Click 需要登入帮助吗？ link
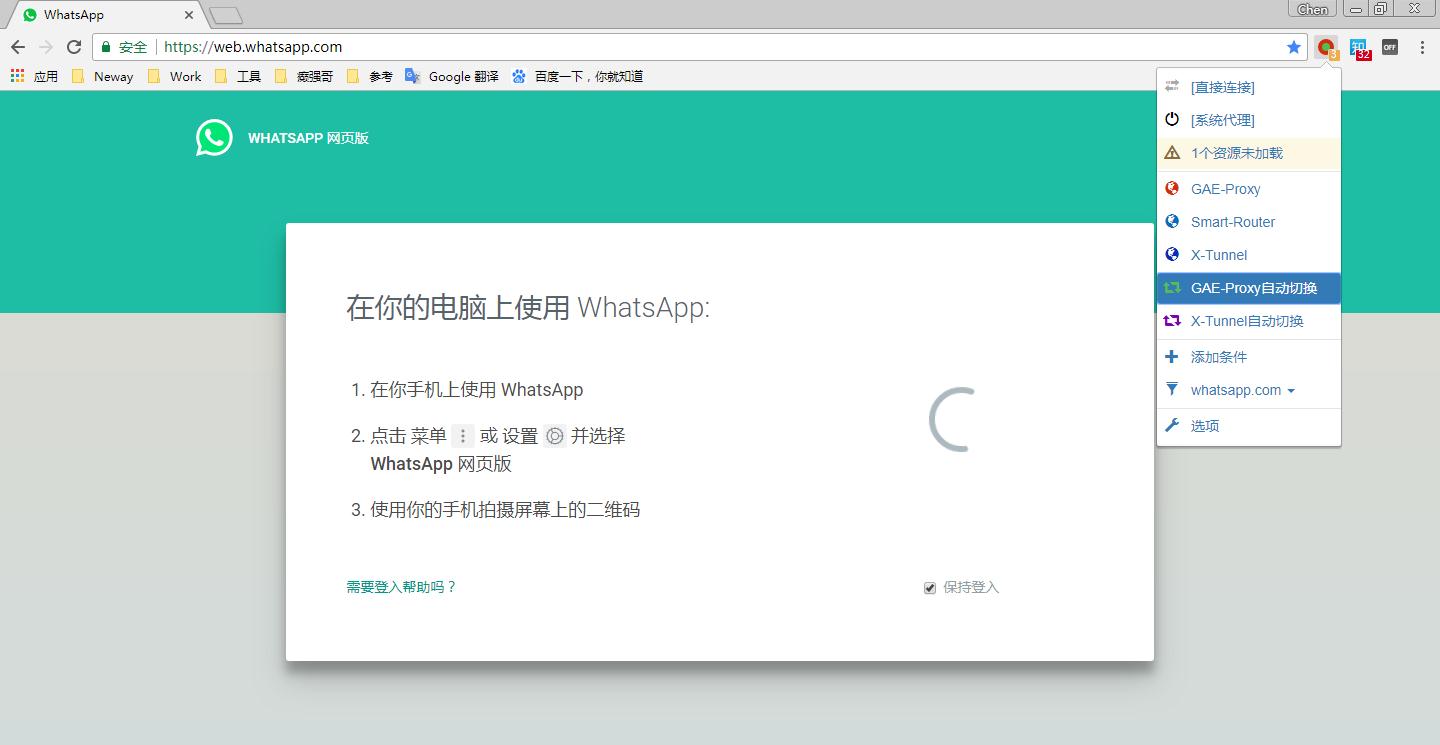Image resolution: width=1440 pixels, height=745 pixels. pyautogui.click(x=402, y=587)
